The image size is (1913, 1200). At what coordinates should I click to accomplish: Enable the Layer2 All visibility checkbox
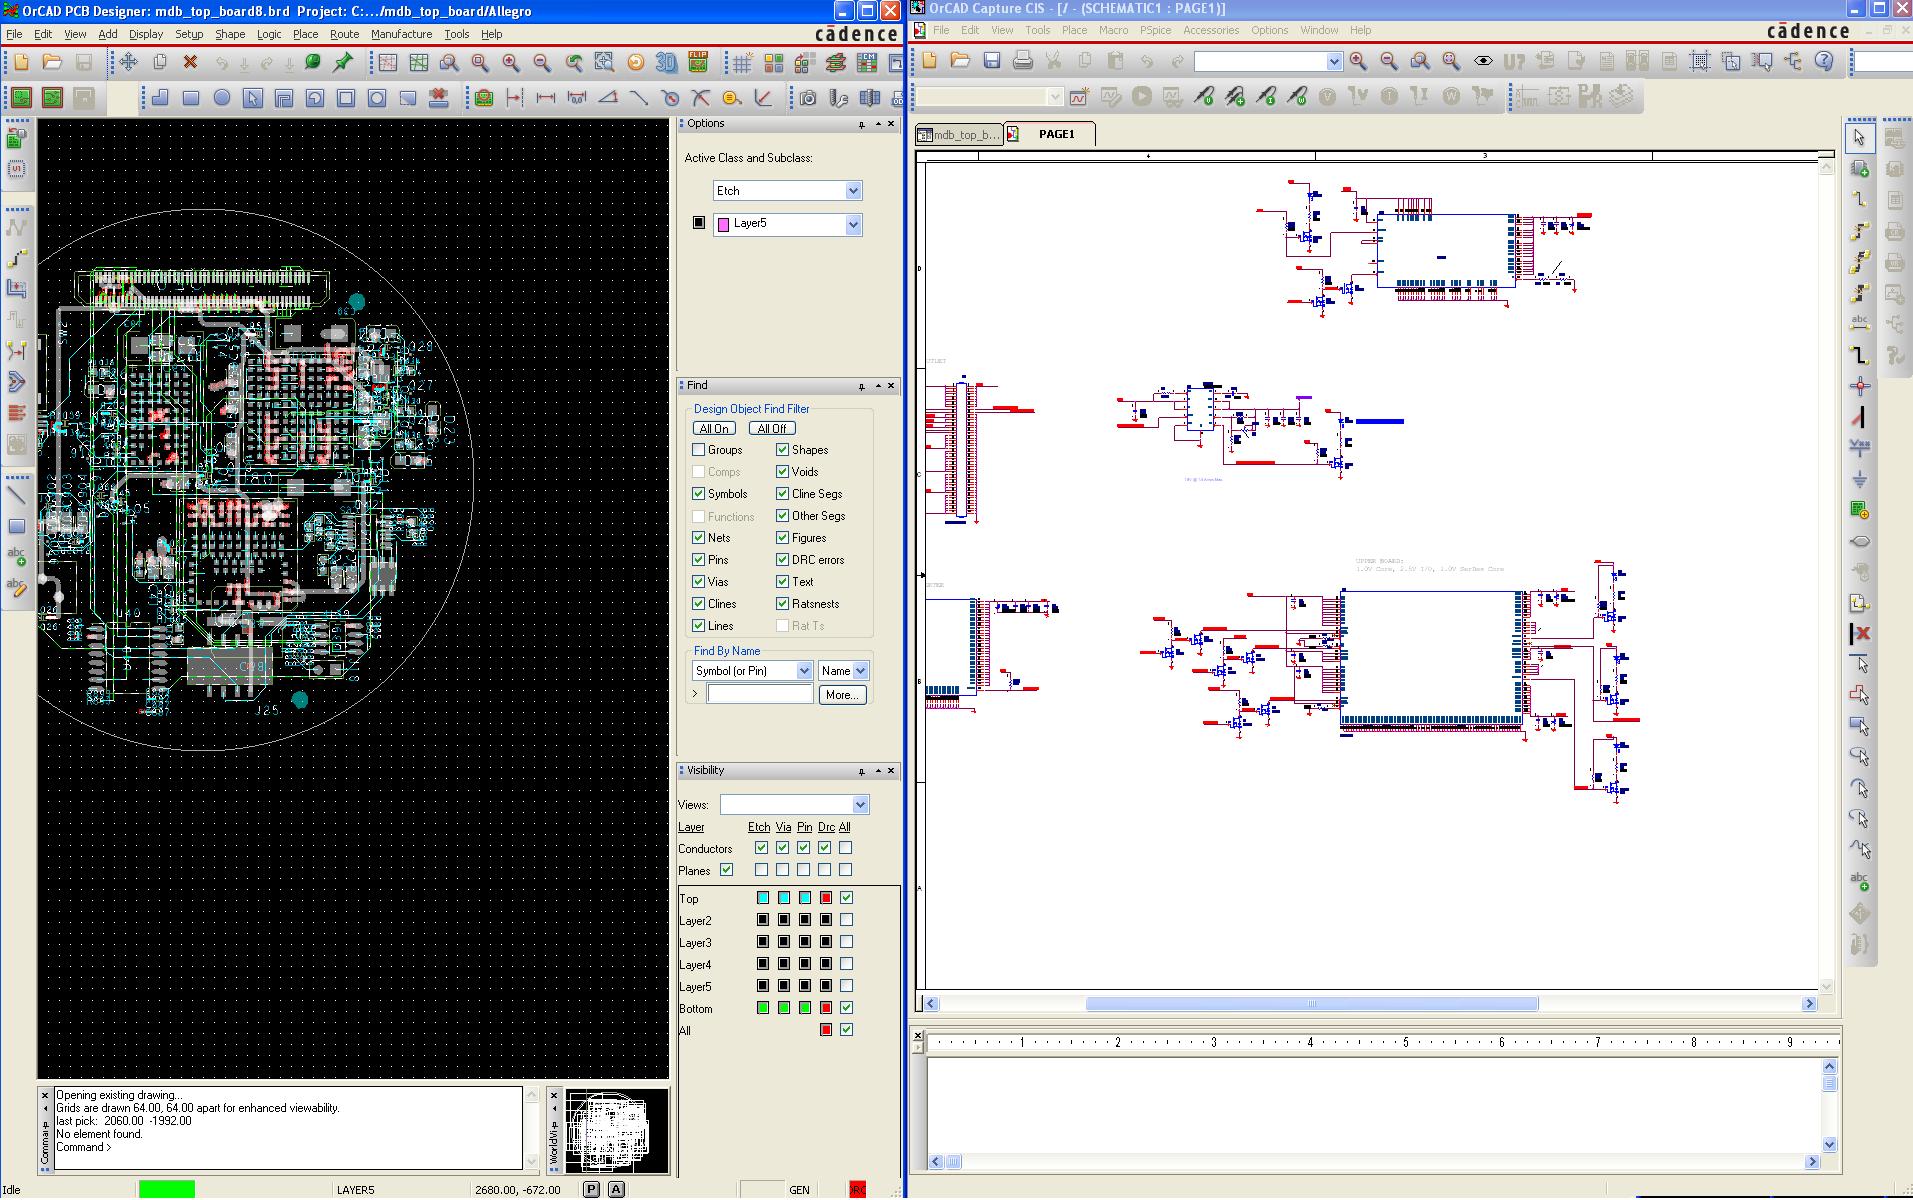(846, 920)
